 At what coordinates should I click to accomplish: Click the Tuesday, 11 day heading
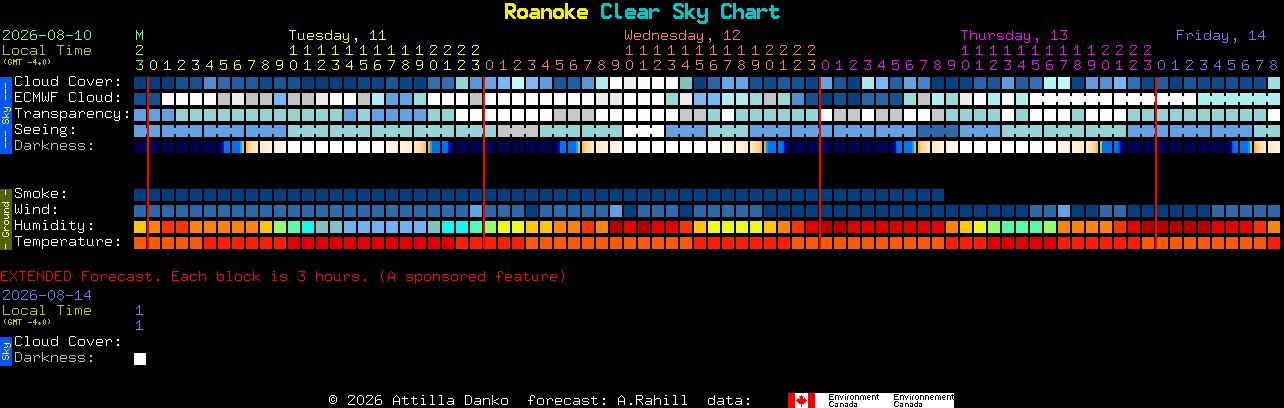coord(337,35)
